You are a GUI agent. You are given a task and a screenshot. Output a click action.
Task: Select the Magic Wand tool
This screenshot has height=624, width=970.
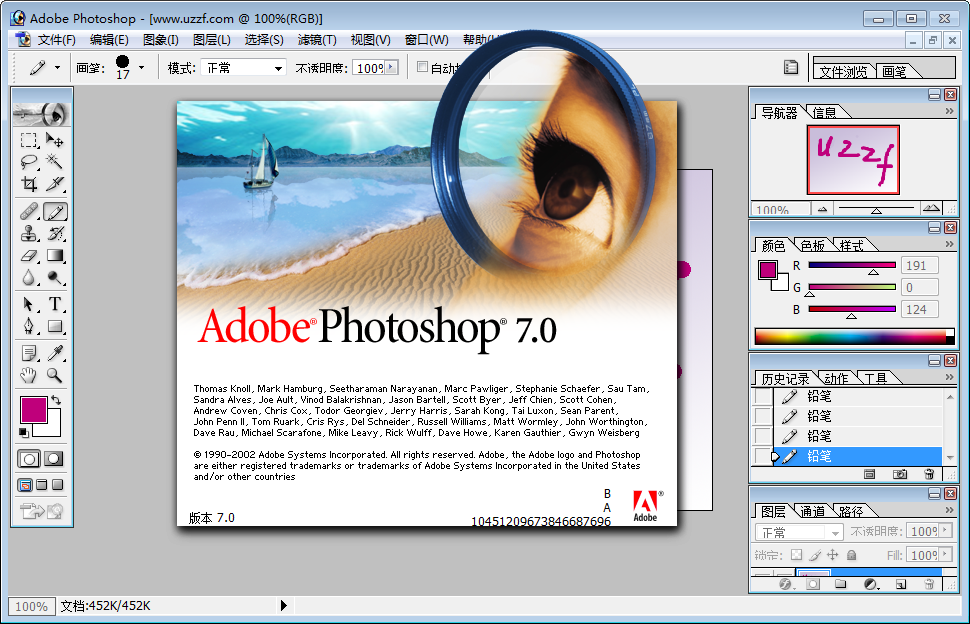pyautogui.click(x=55, y=162)
